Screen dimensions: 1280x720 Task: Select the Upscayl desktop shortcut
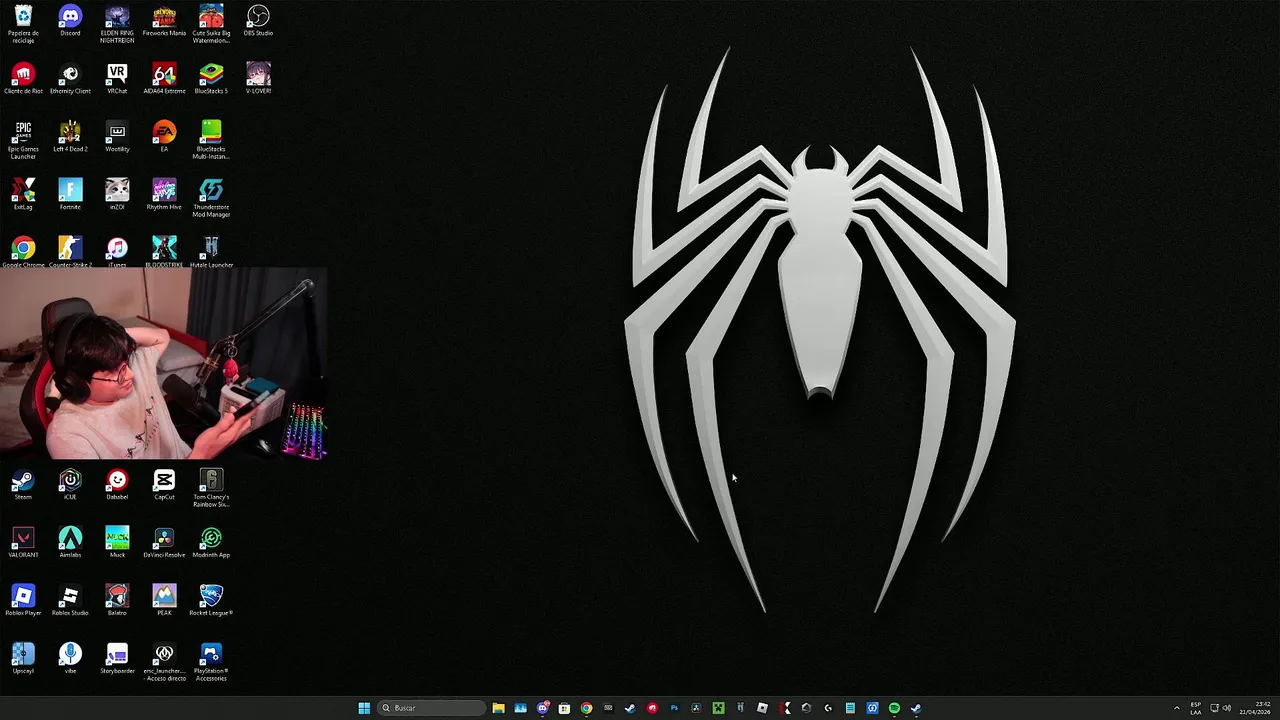23,658
